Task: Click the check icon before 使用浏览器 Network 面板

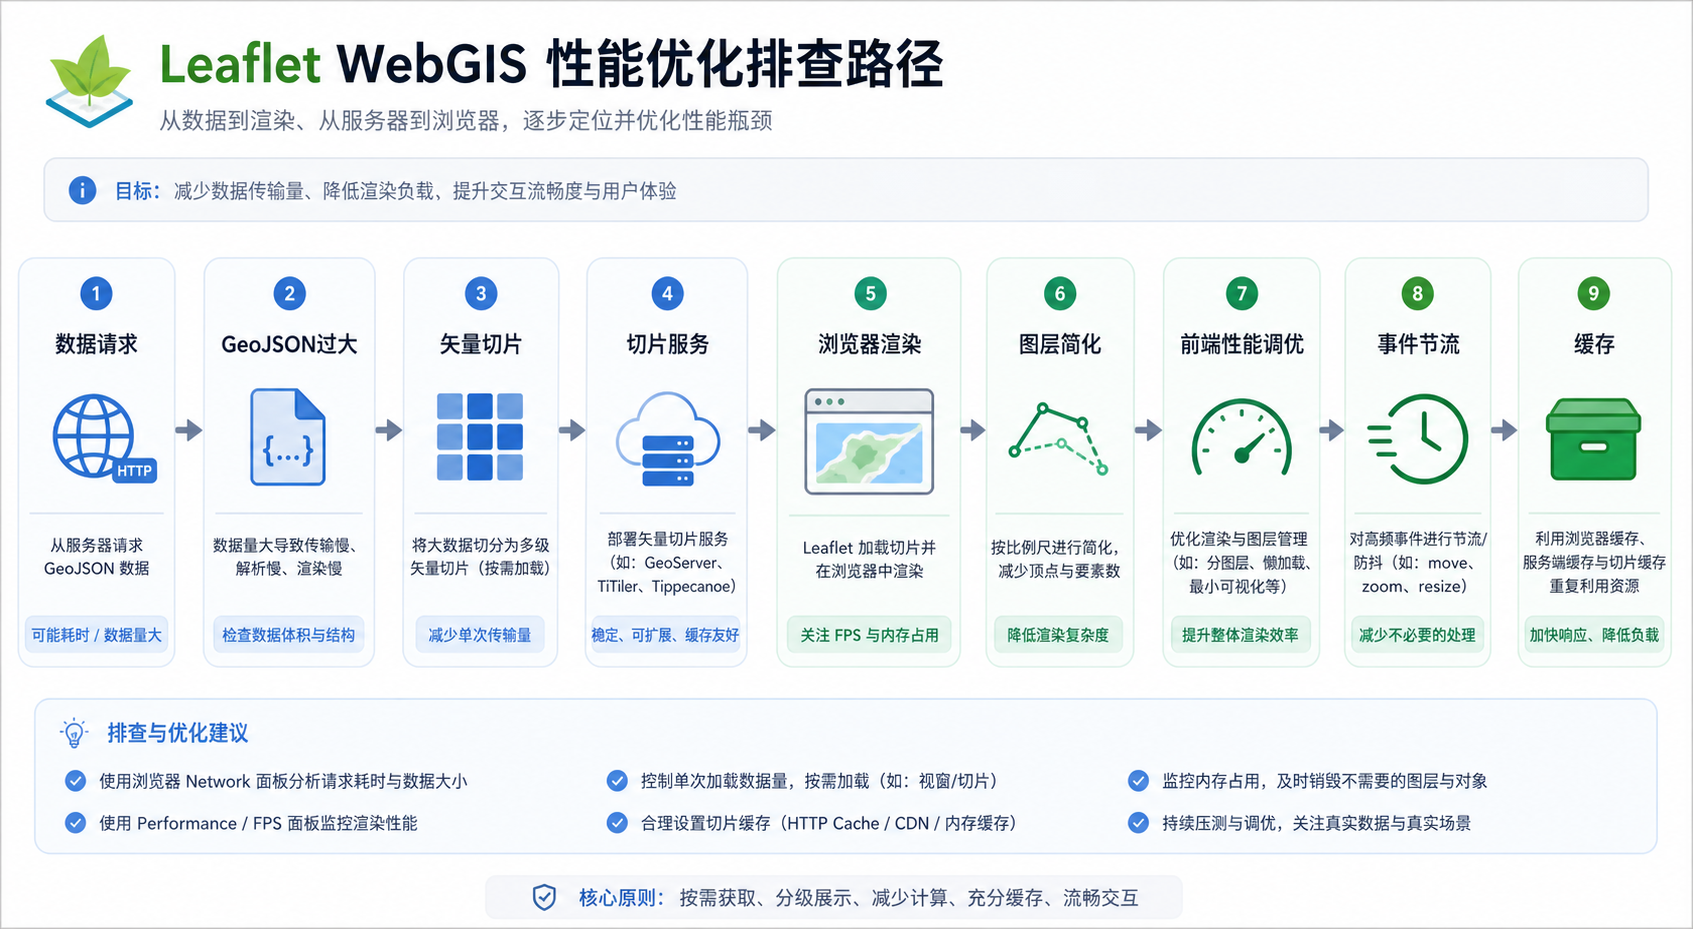Action: (75, 781)
